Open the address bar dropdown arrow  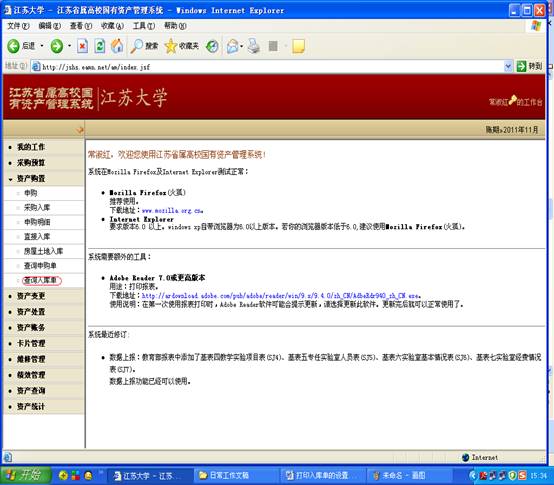pos(508,66)
